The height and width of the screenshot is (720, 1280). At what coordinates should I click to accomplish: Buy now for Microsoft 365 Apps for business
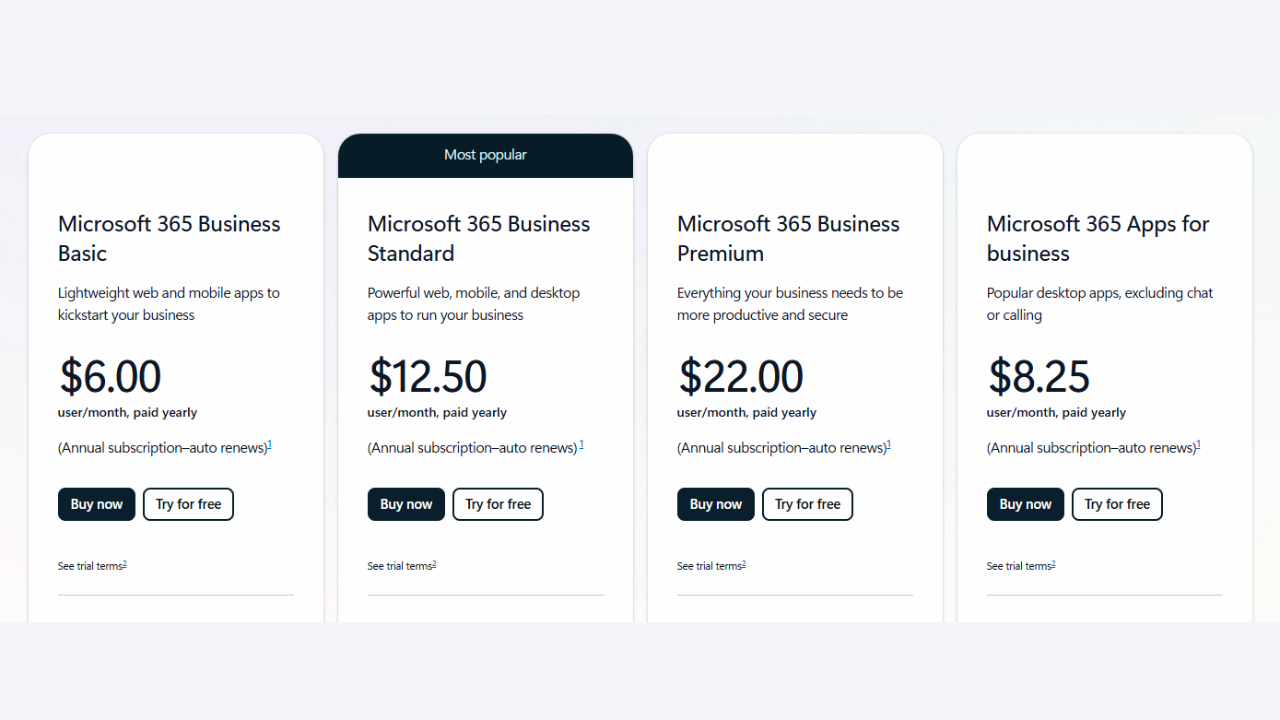tap(1025, 504)
